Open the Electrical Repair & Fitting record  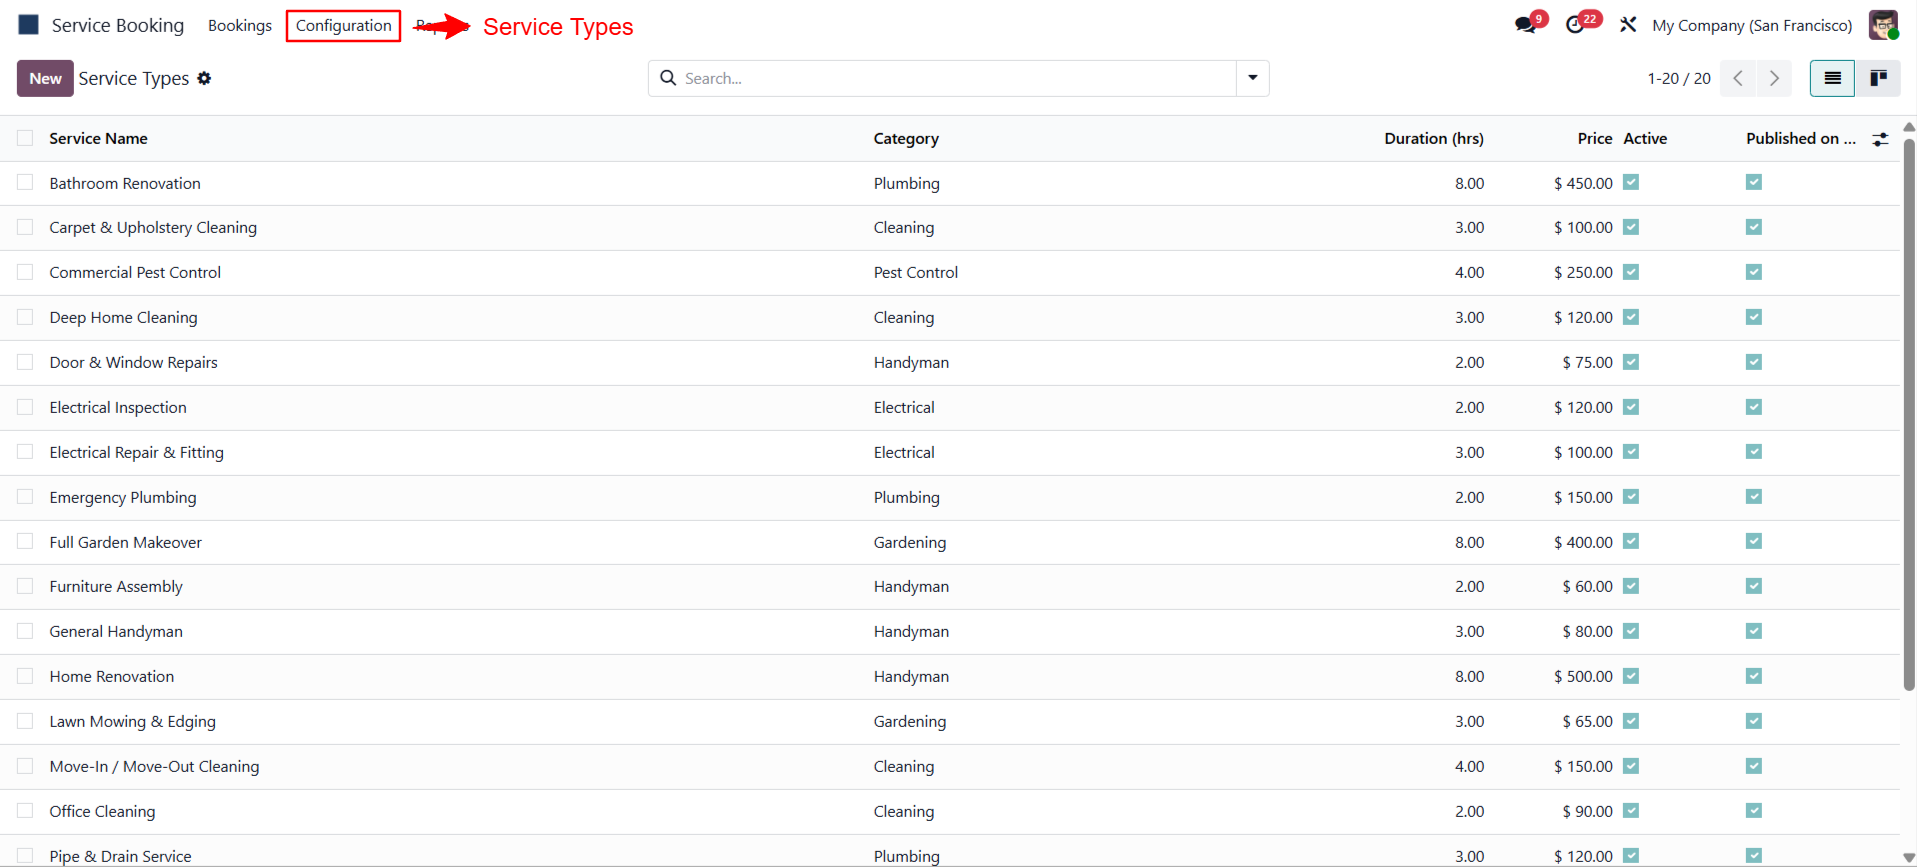(137, 452)
